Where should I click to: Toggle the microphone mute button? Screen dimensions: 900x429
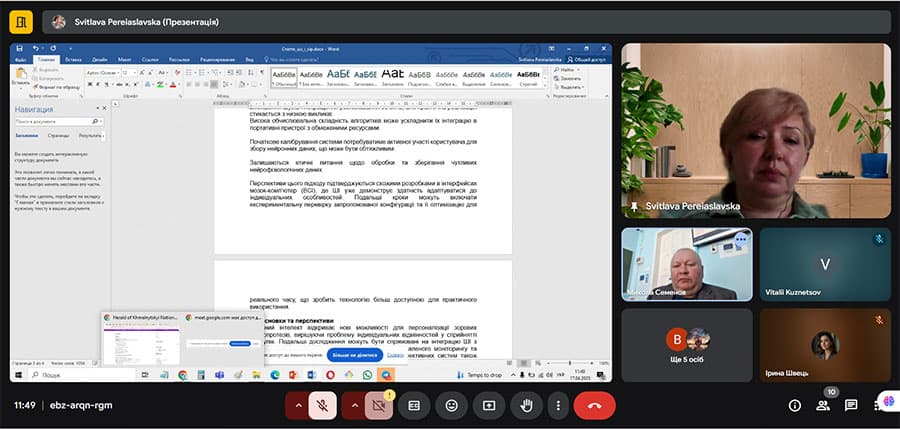pyautogui.click(x=322, y=405)
